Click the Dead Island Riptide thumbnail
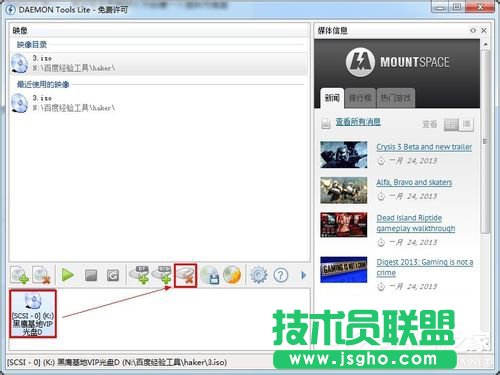Viewport: 500px width, 375px height. (x=344, y=225)
